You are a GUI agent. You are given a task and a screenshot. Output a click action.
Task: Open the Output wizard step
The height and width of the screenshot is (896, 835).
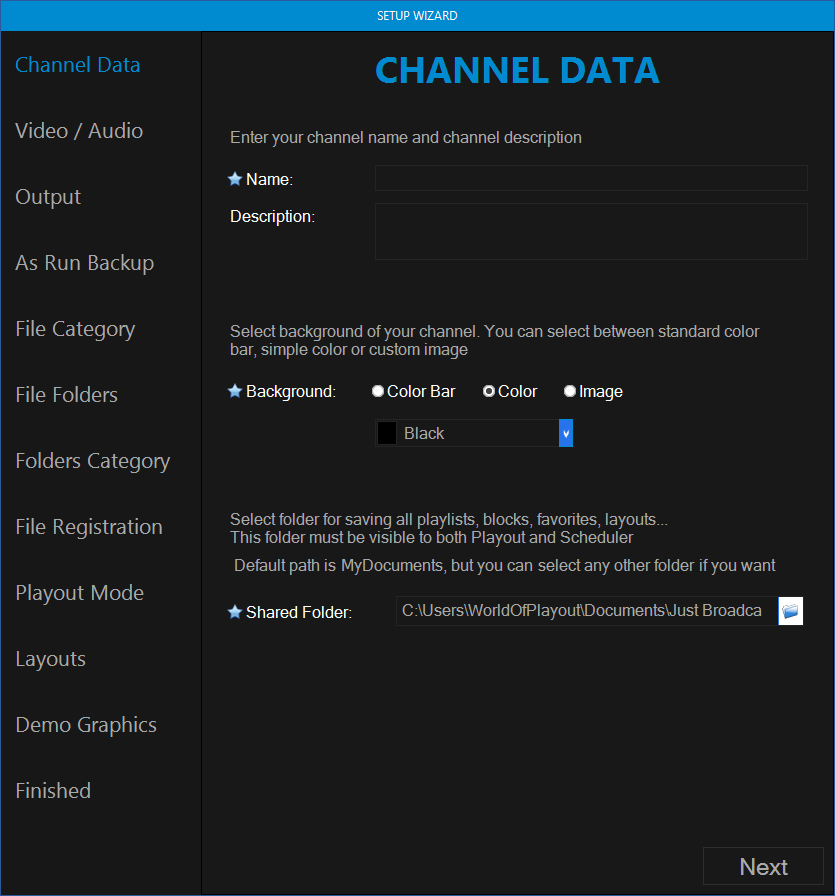(x=48, y=197)
